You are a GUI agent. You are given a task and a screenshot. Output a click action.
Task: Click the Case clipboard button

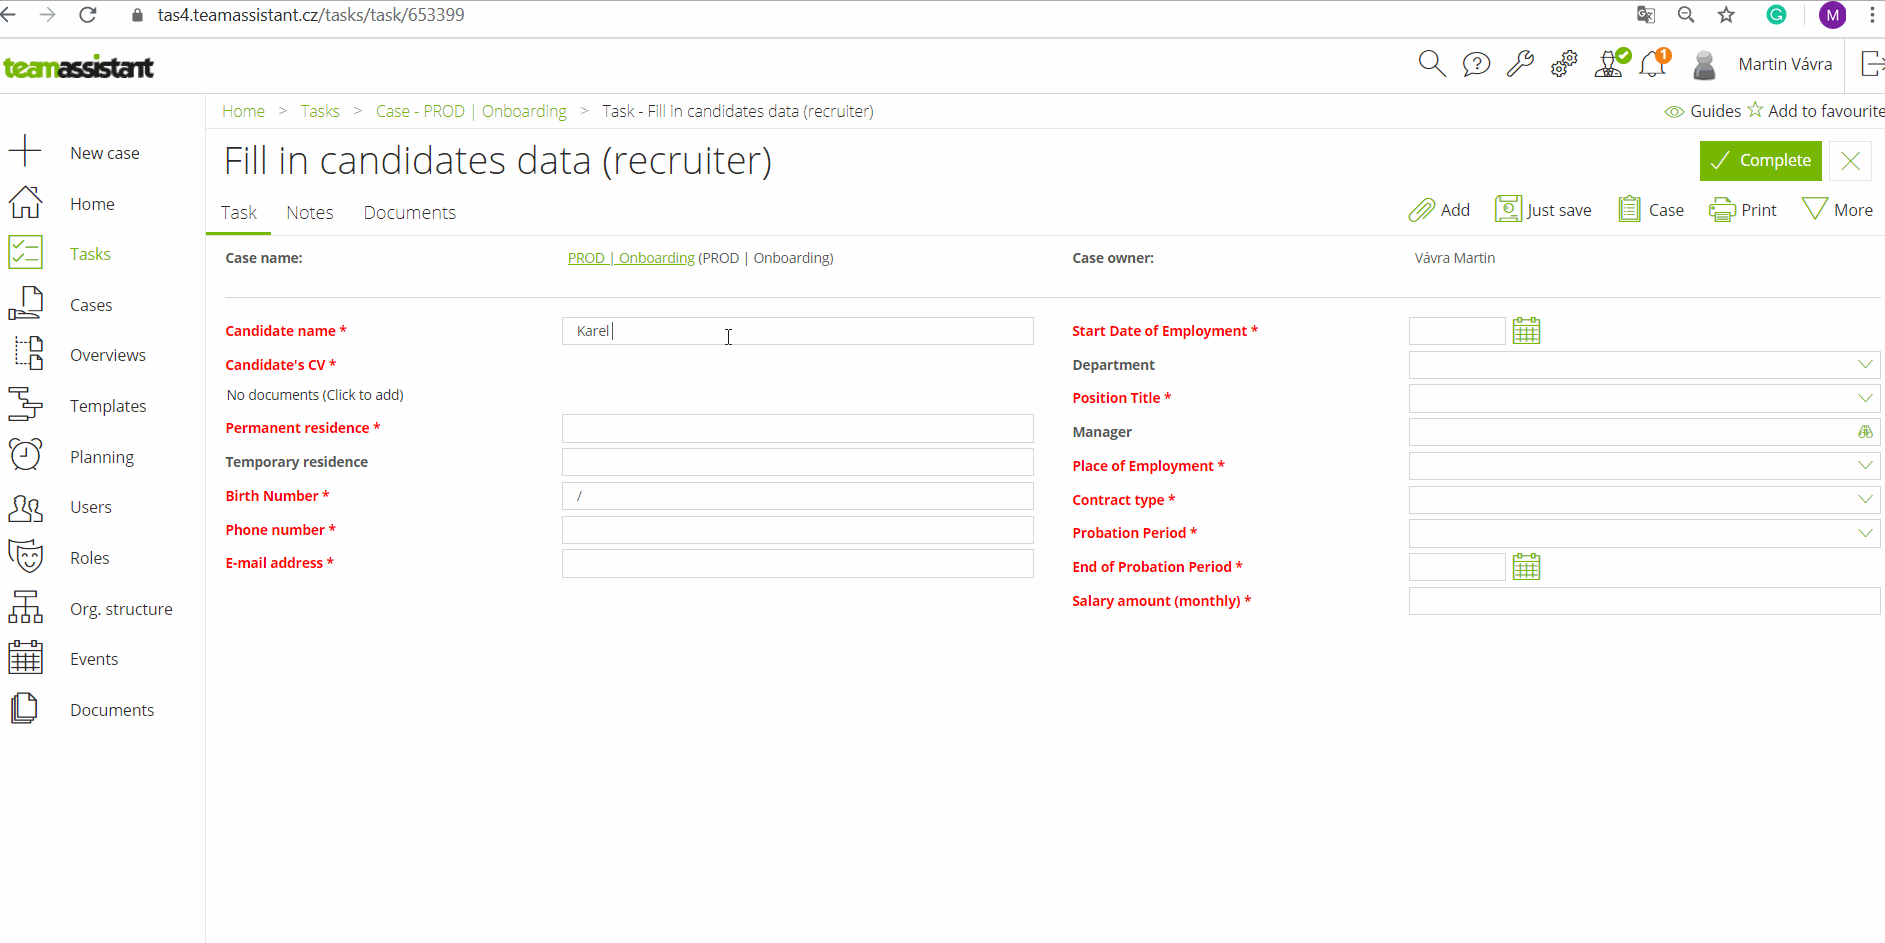click(1651, 210)
